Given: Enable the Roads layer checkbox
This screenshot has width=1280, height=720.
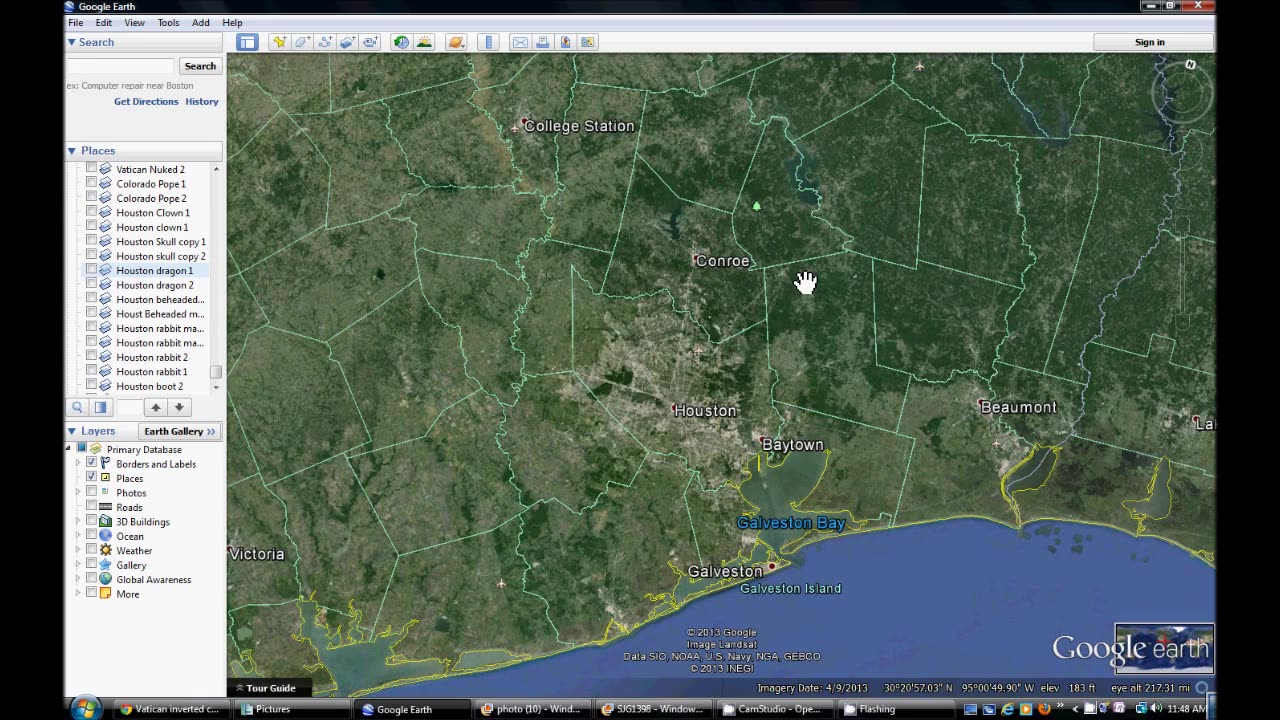Looking at the screenshot, I should (91, 507).
